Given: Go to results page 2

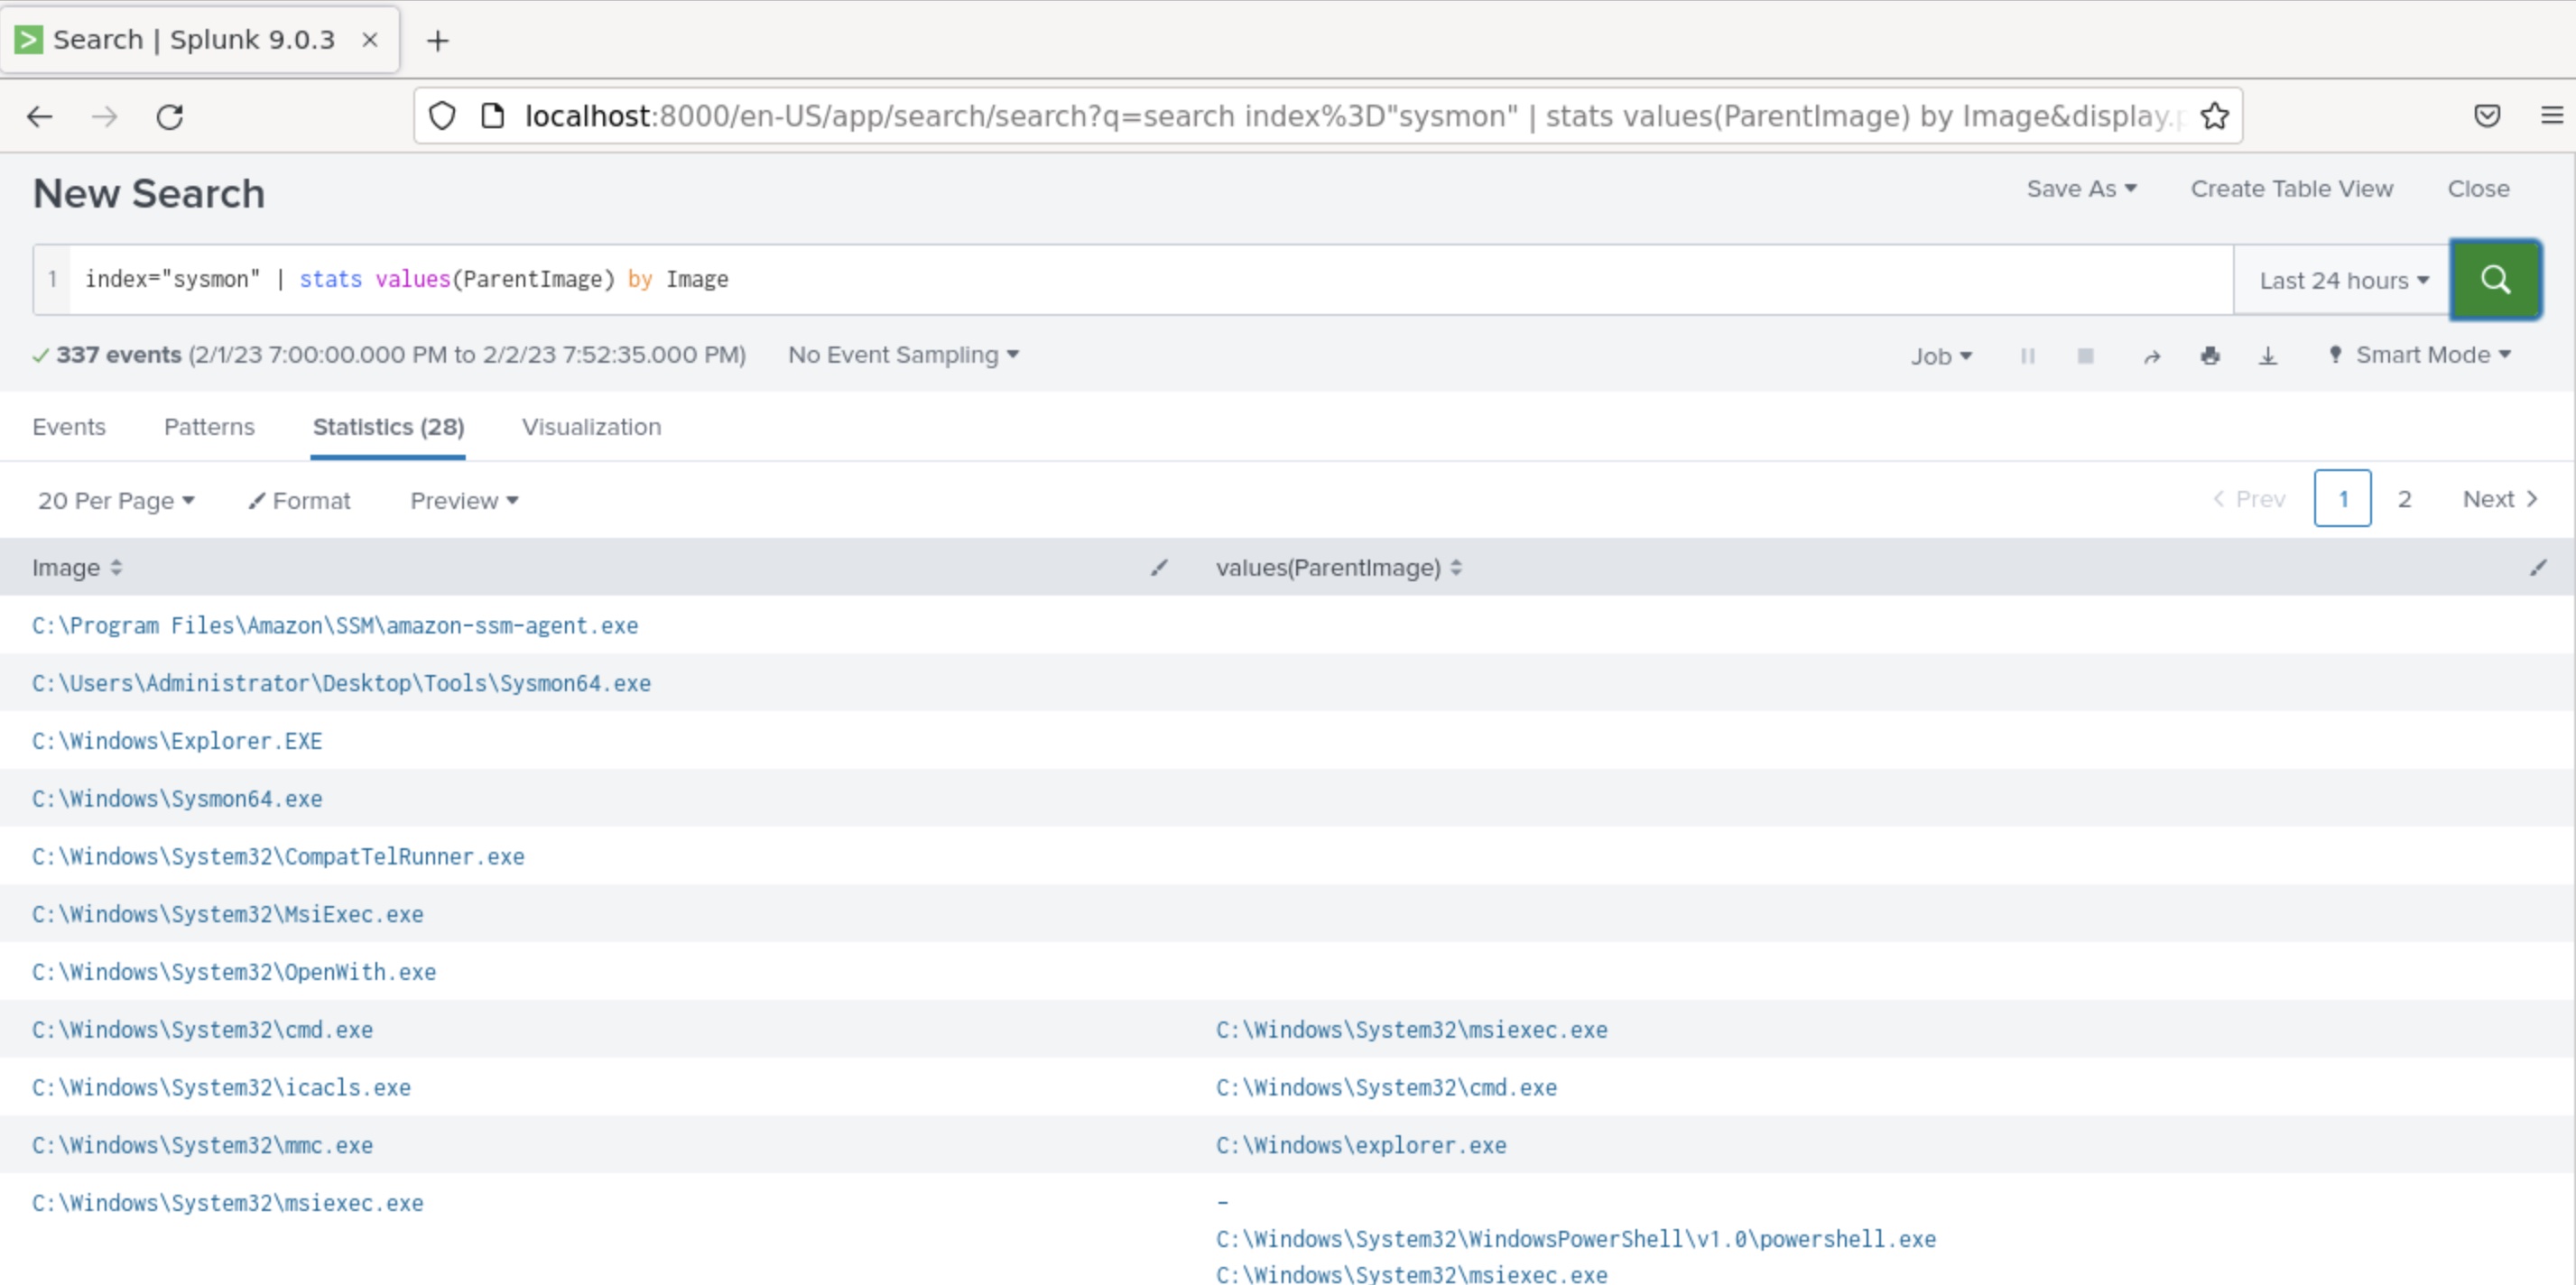Looking at the screenshot, I should coord(2404,499).
